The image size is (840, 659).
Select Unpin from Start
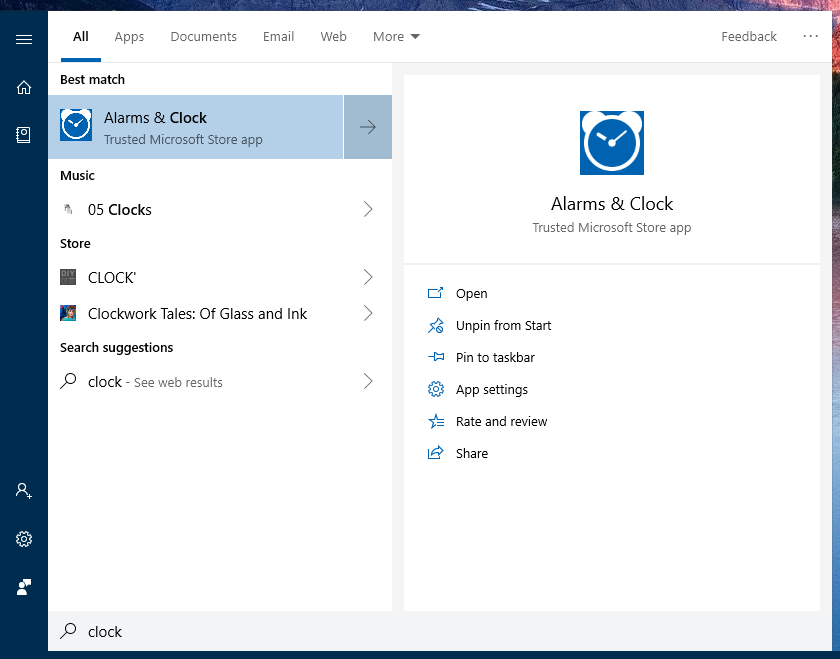[504, 325]
